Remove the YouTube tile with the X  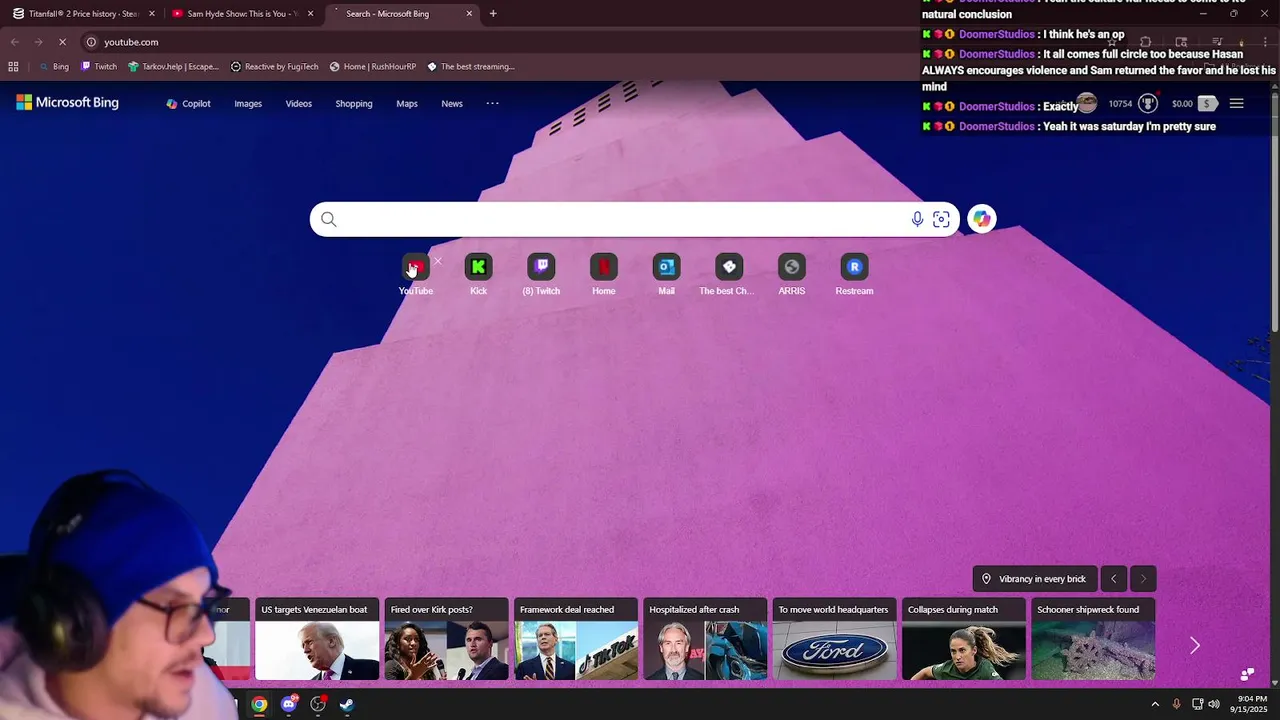tap(437, 261)
